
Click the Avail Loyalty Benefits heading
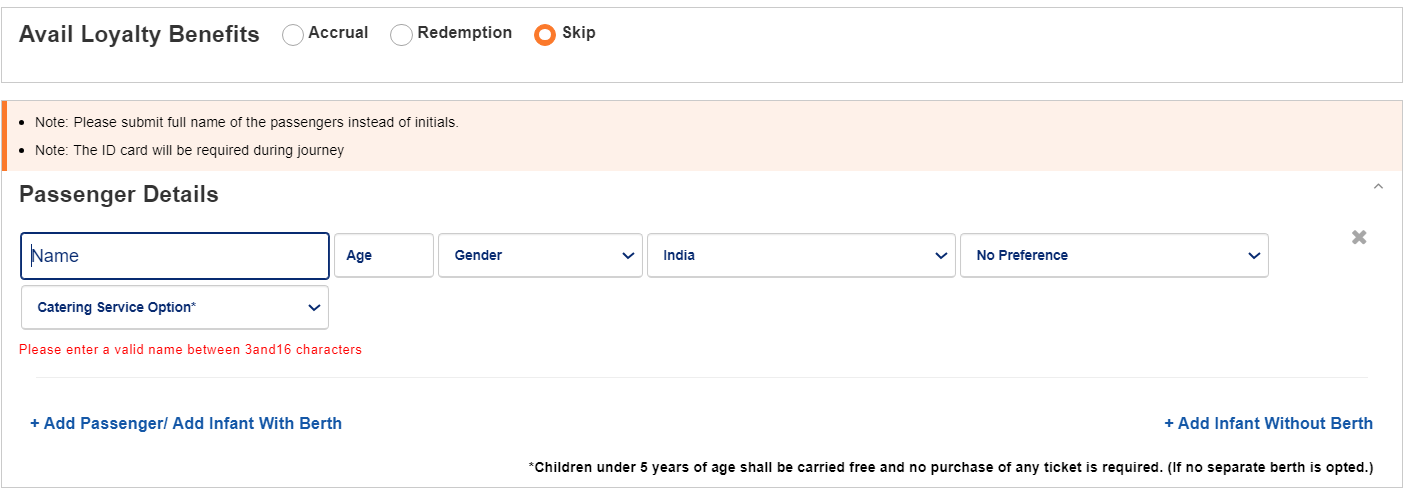(x=139, y=35)
